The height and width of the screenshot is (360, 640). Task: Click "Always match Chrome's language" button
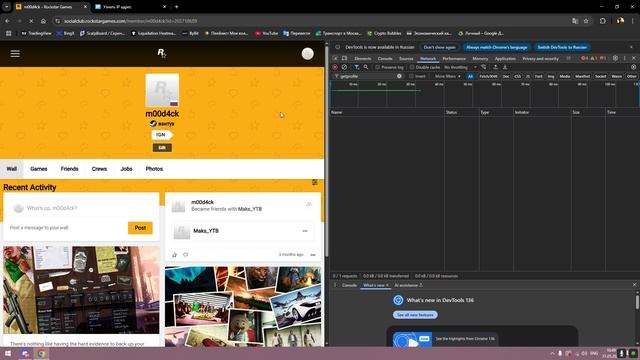[x=496, y=47]
